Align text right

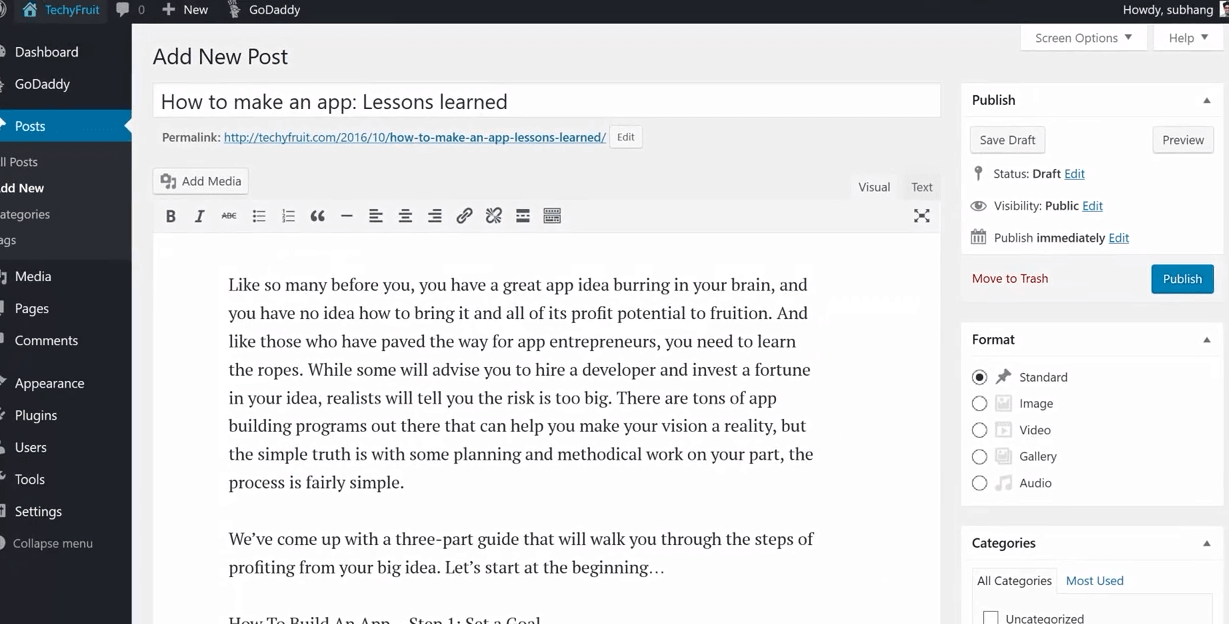435,216
